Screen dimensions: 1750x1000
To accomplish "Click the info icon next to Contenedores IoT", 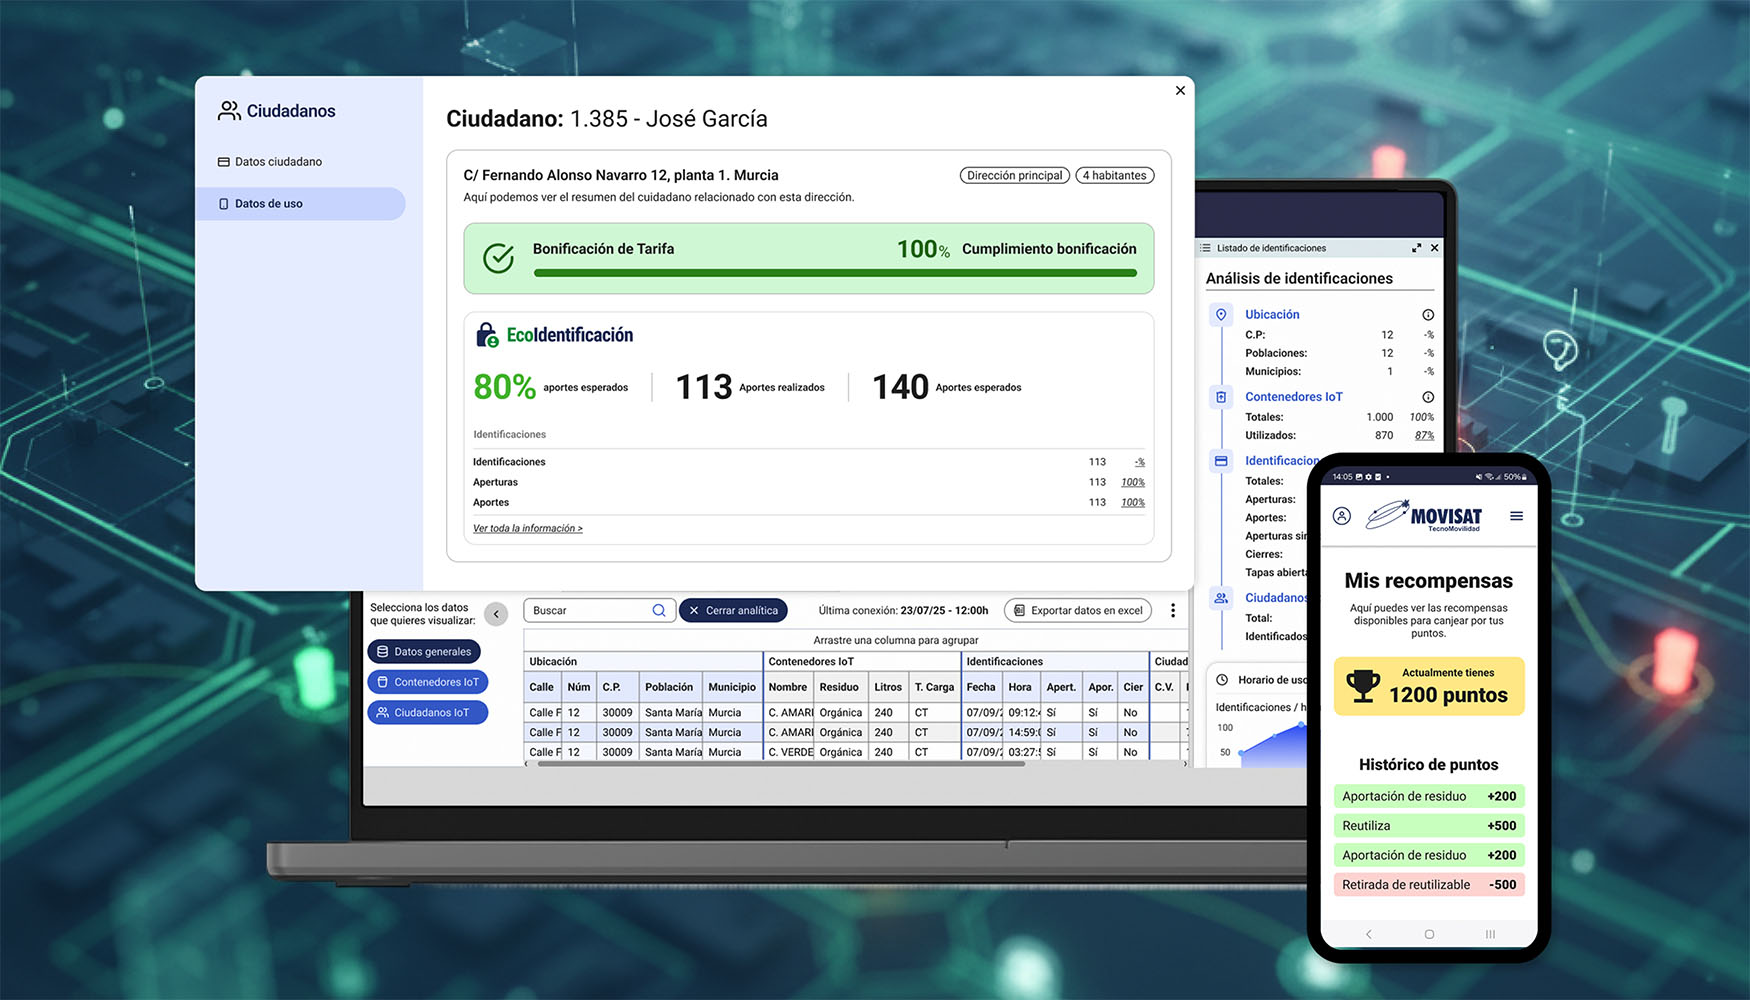I will [1428, 397].
